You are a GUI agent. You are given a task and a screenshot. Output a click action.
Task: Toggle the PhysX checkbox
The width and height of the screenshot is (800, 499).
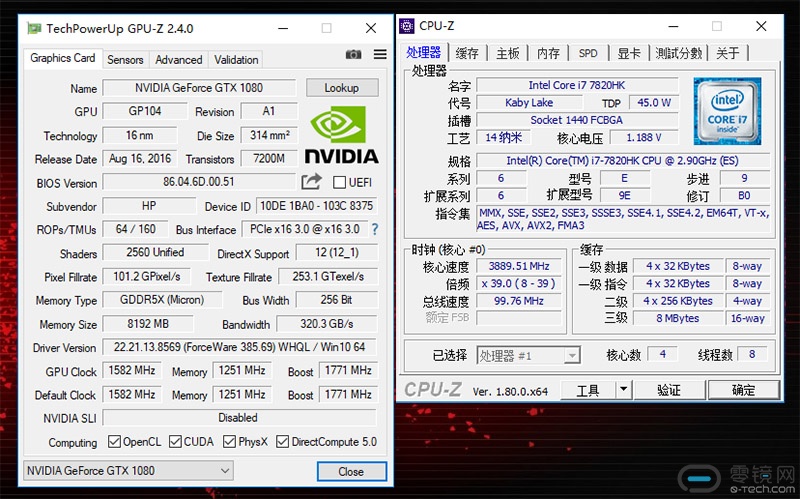(x=229, y=441)
